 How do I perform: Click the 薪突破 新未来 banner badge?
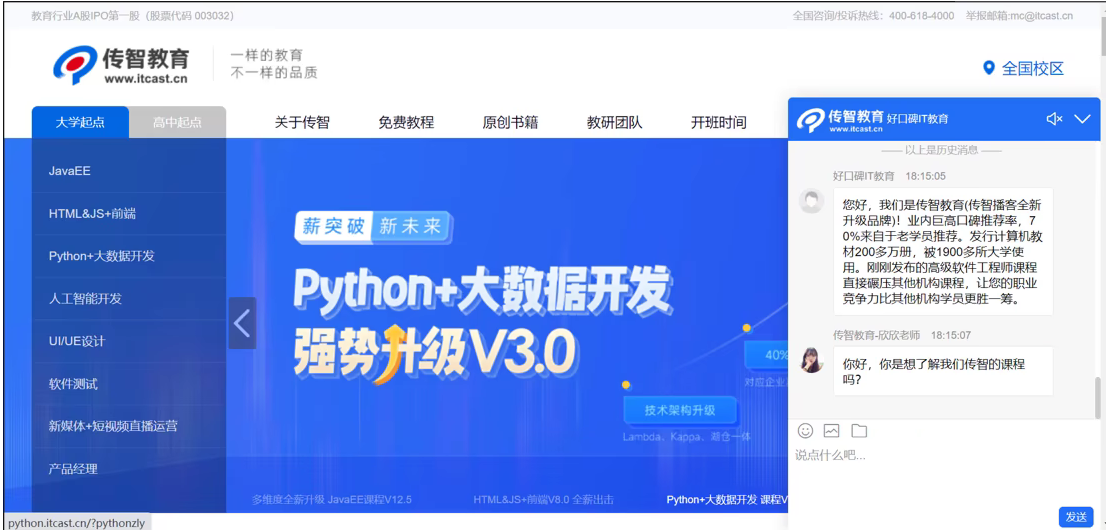[373, 226]
